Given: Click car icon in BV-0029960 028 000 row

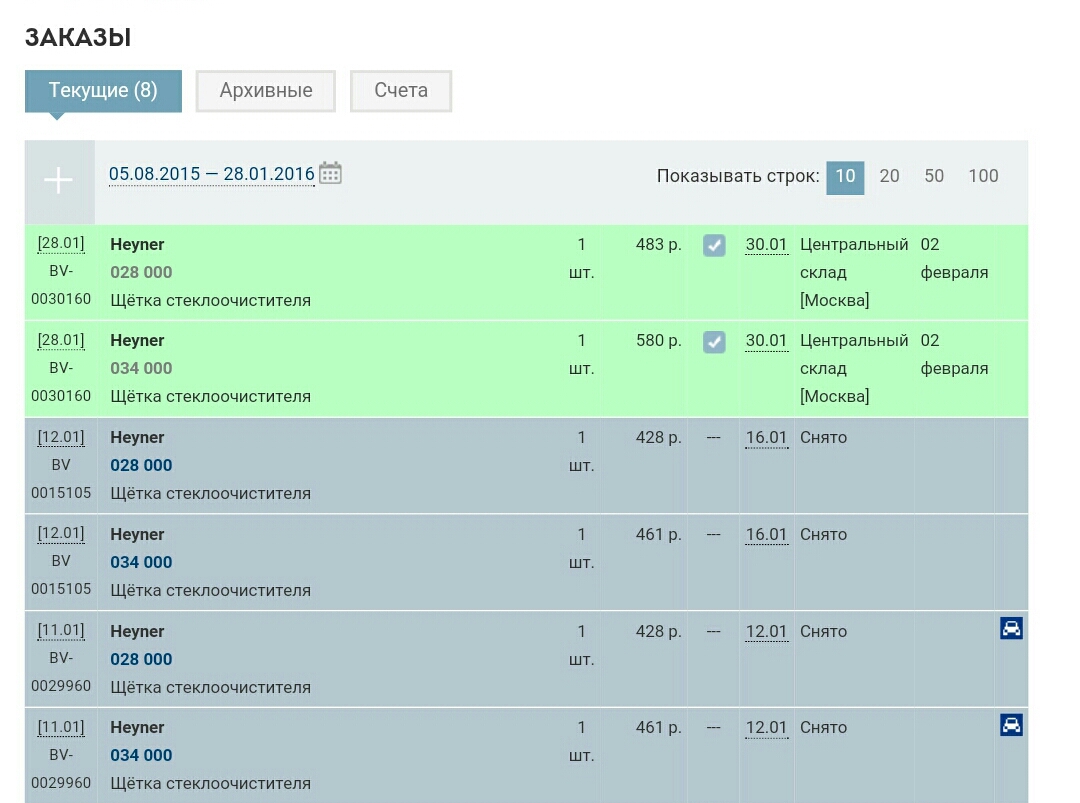Looking at the screenshot, I should (x=1011, y=628).
